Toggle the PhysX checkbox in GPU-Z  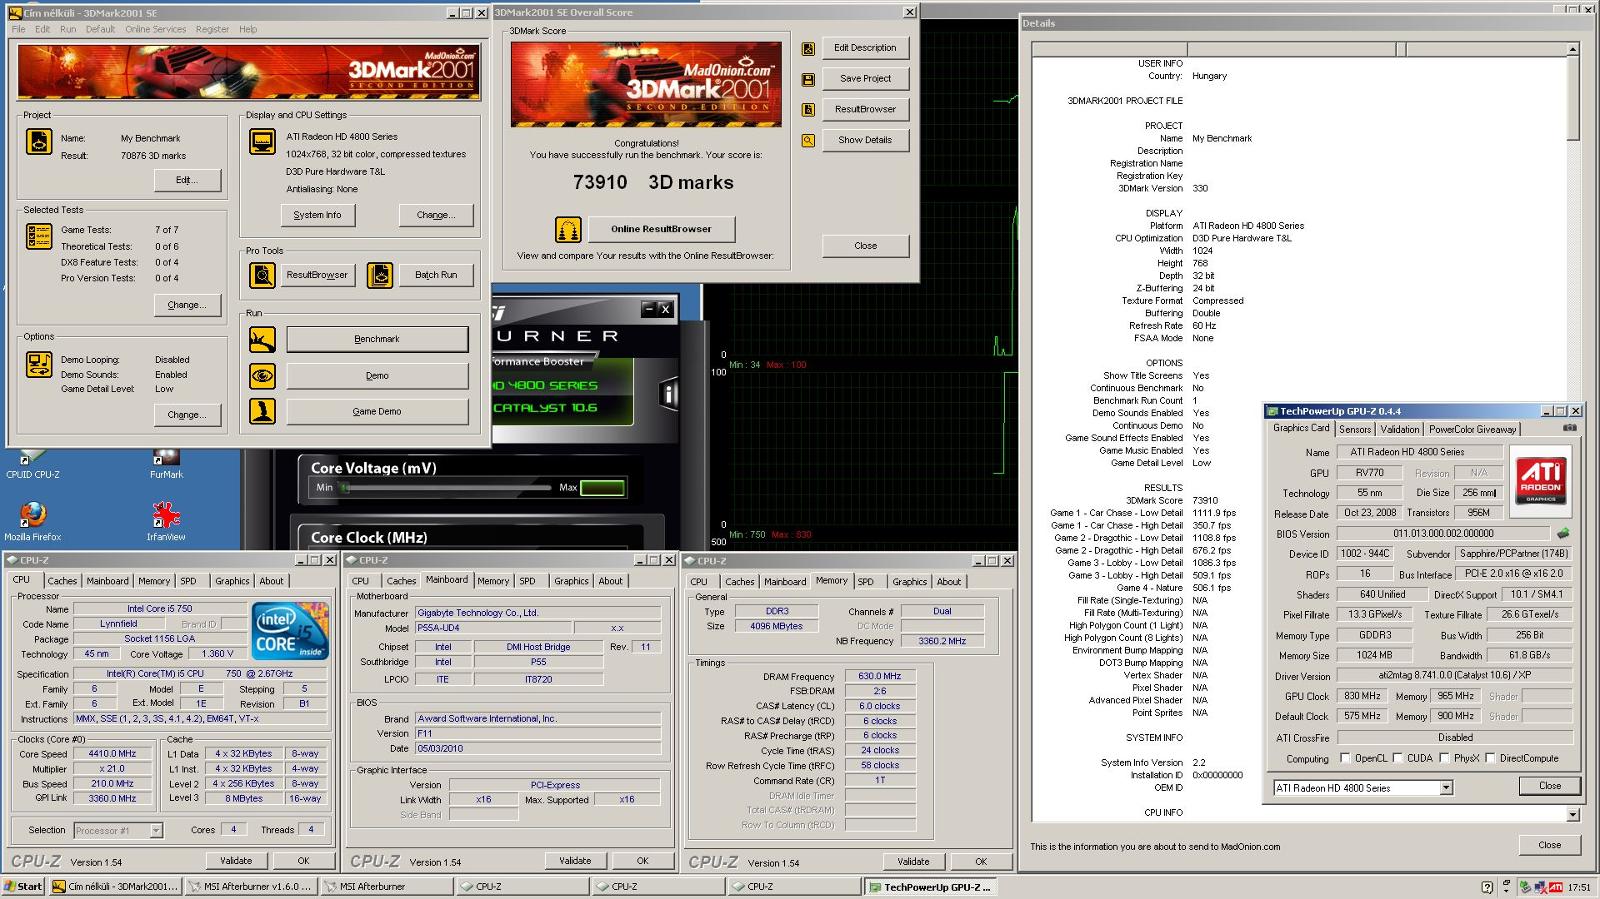(1444, 758)
